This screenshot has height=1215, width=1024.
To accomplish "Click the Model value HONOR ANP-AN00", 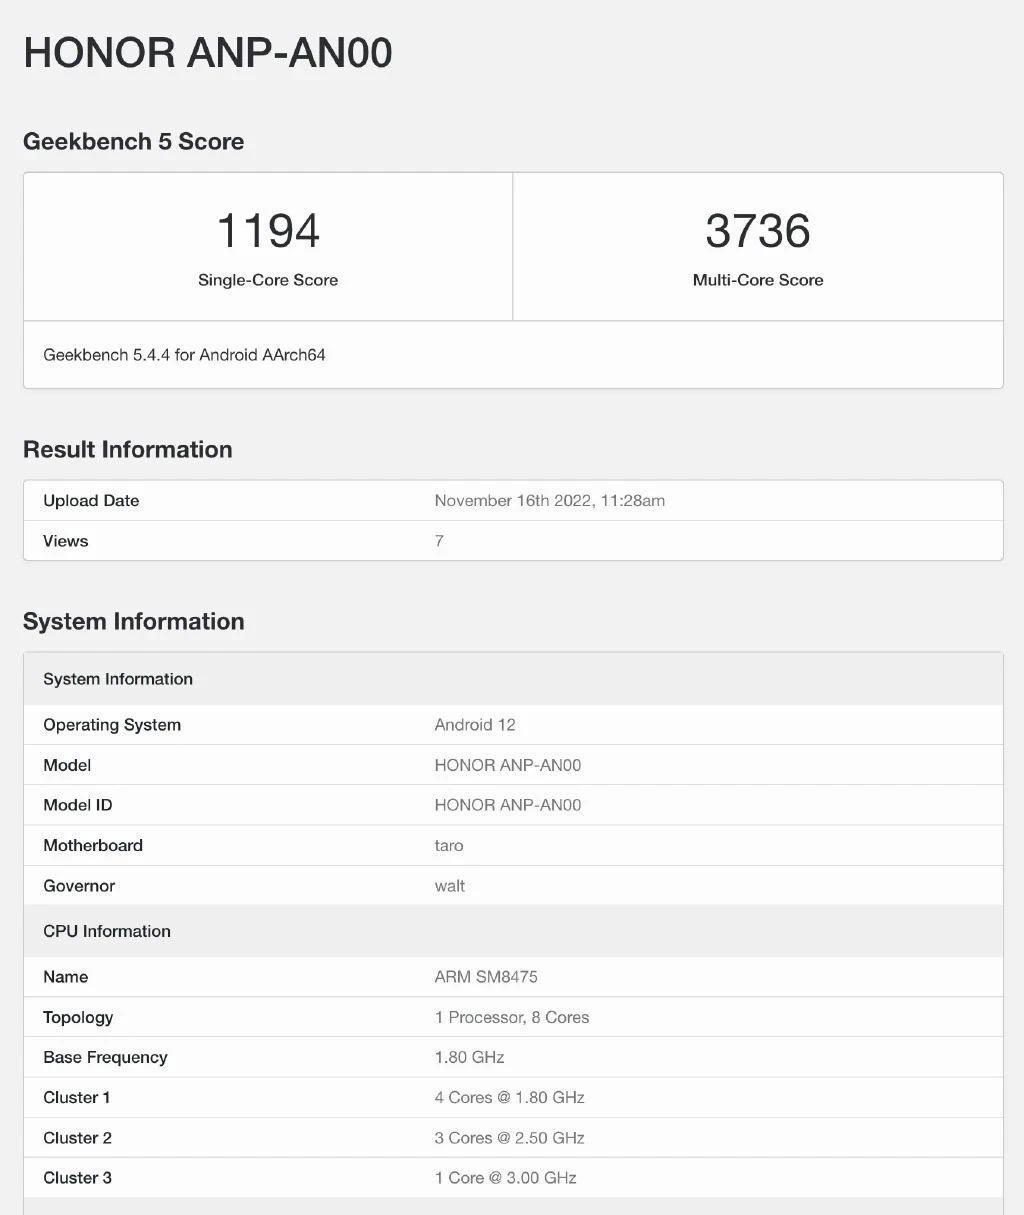I will point(508,765).
